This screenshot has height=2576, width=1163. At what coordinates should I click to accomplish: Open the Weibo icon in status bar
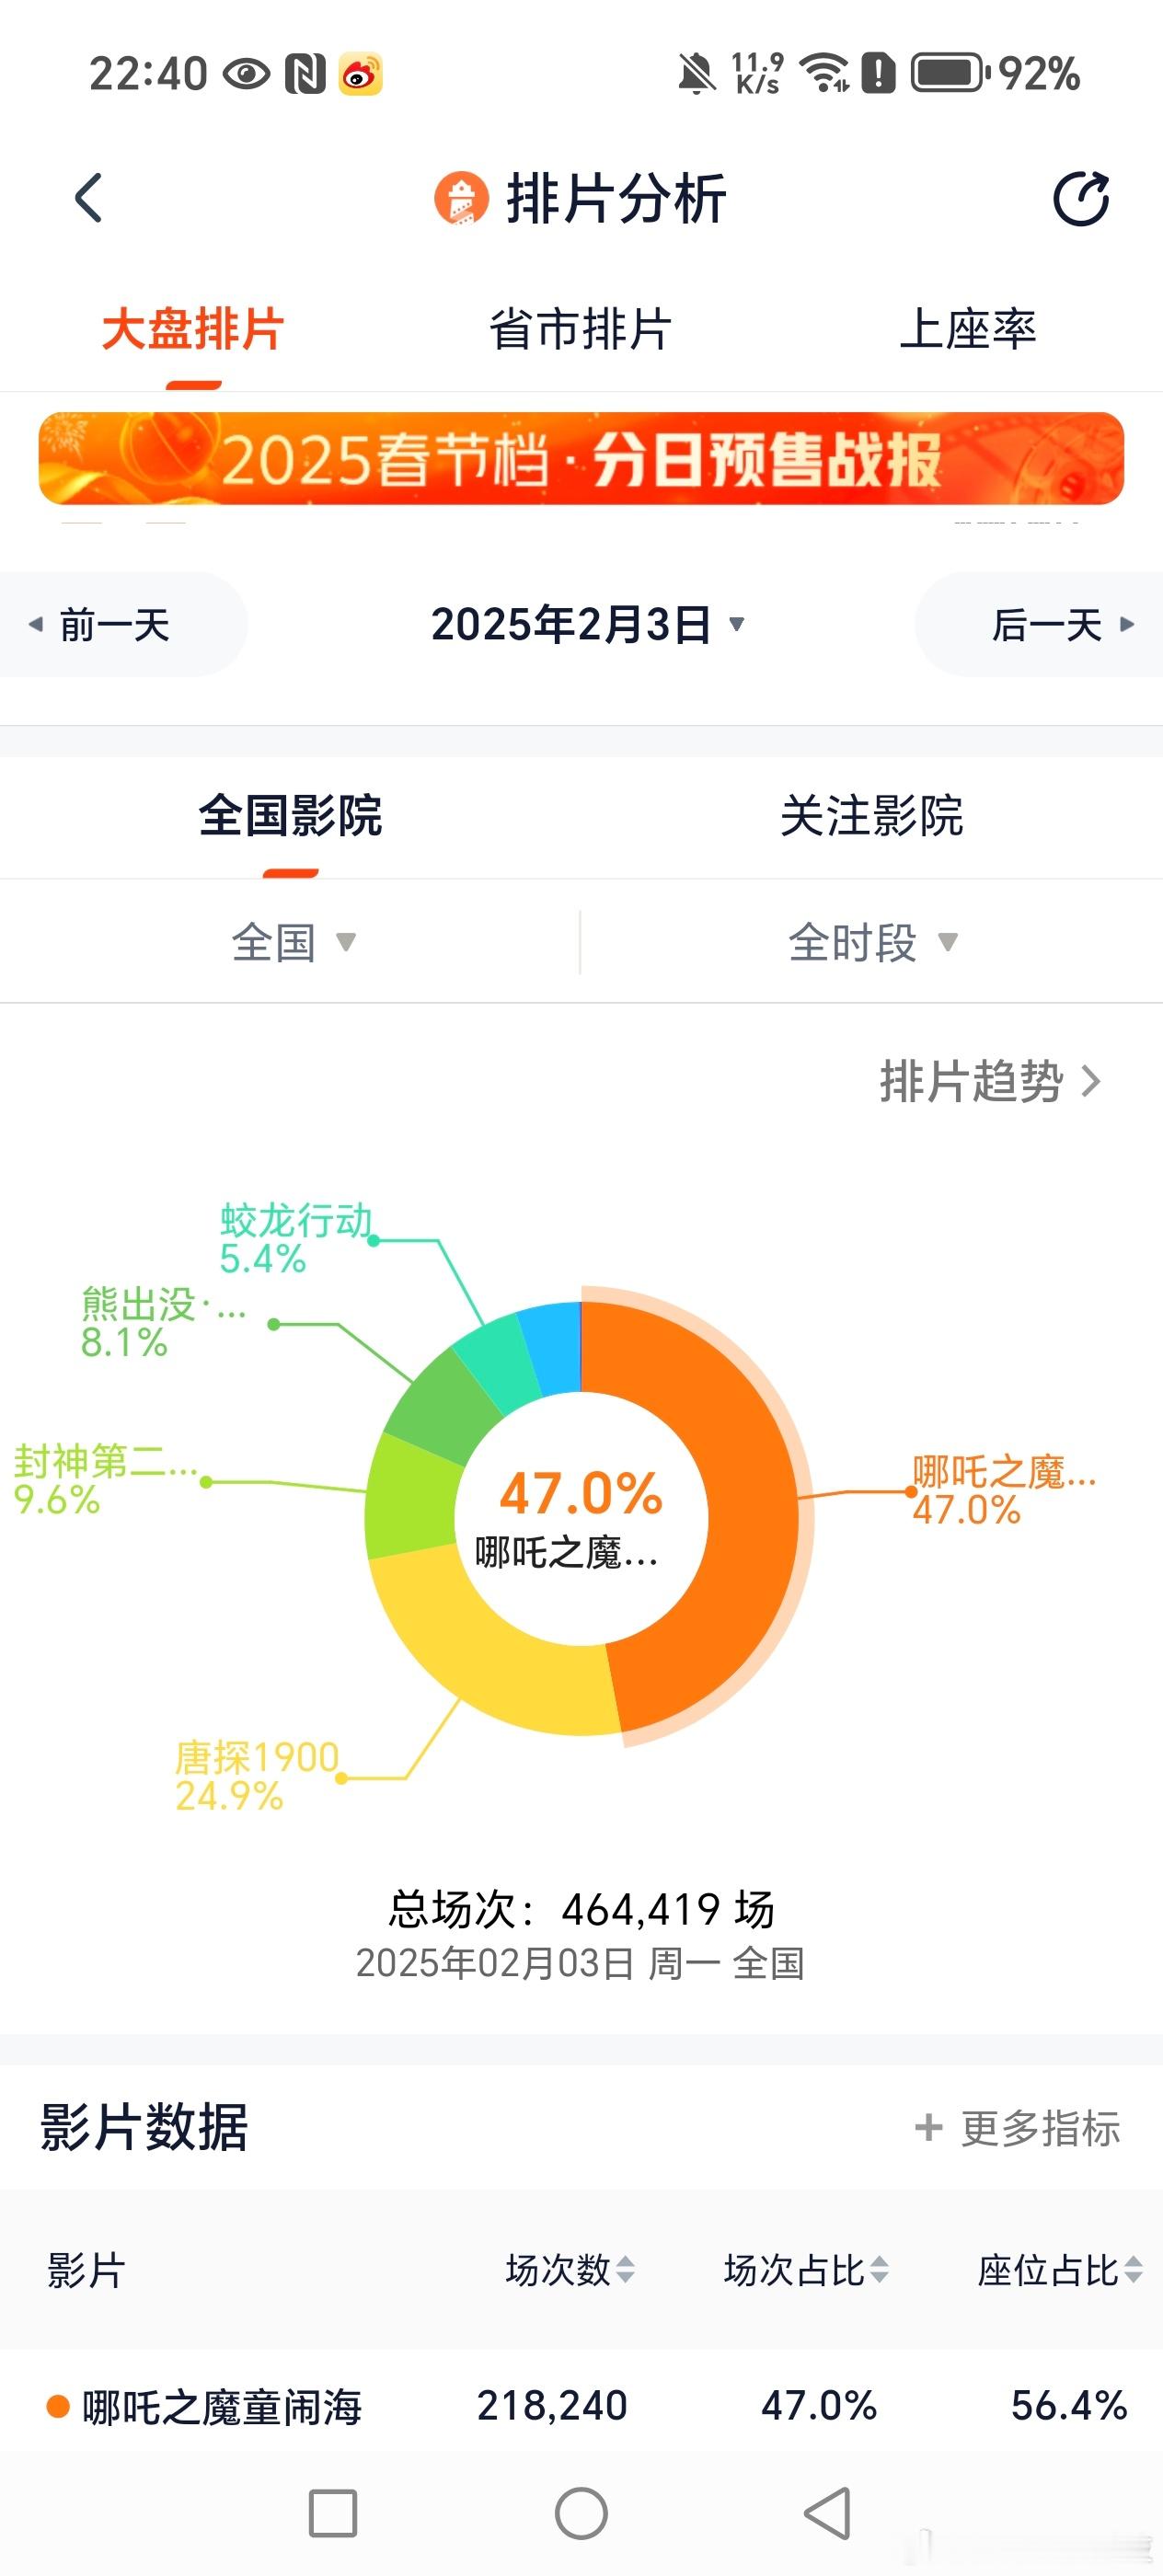coord(360,74)
